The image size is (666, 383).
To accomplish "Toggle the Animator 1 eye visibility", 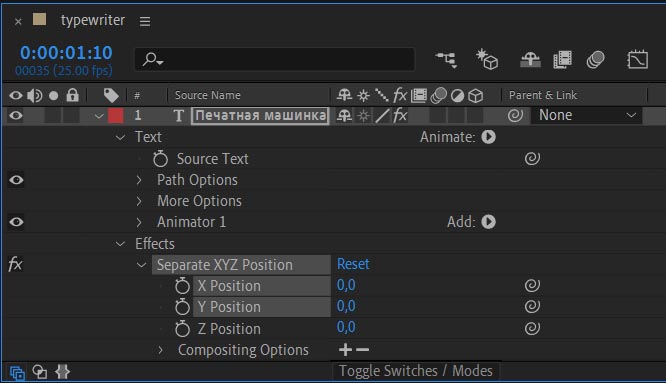I will pos(16,222).
